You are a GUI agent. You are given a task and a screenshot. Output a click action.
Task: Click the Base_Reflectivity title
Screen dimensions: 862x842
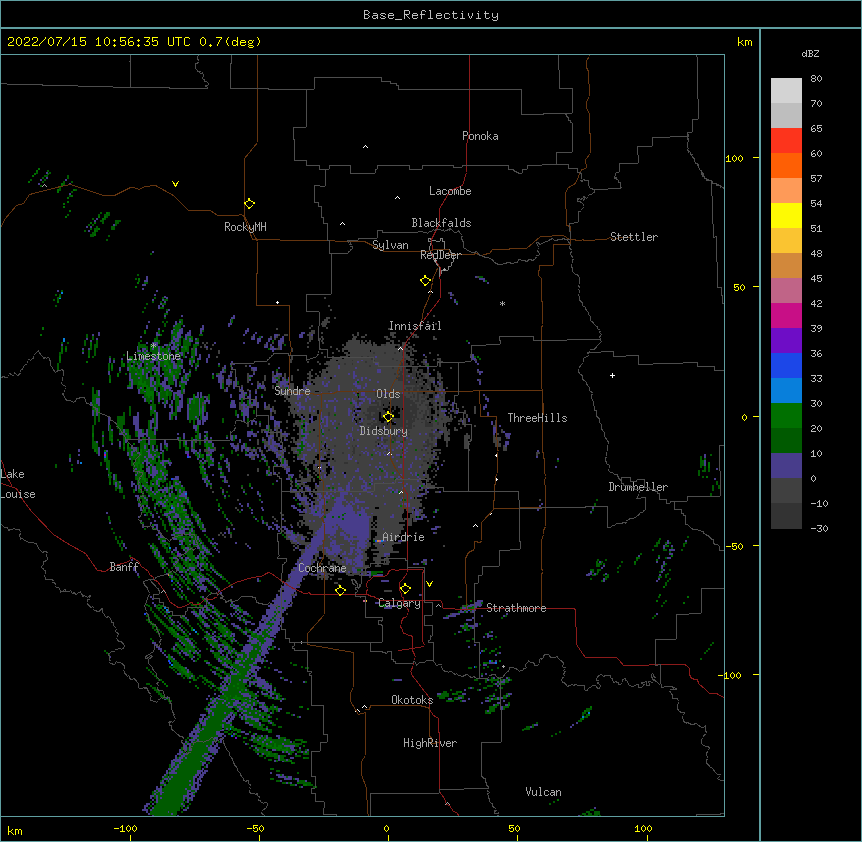(x=431, y=15)
